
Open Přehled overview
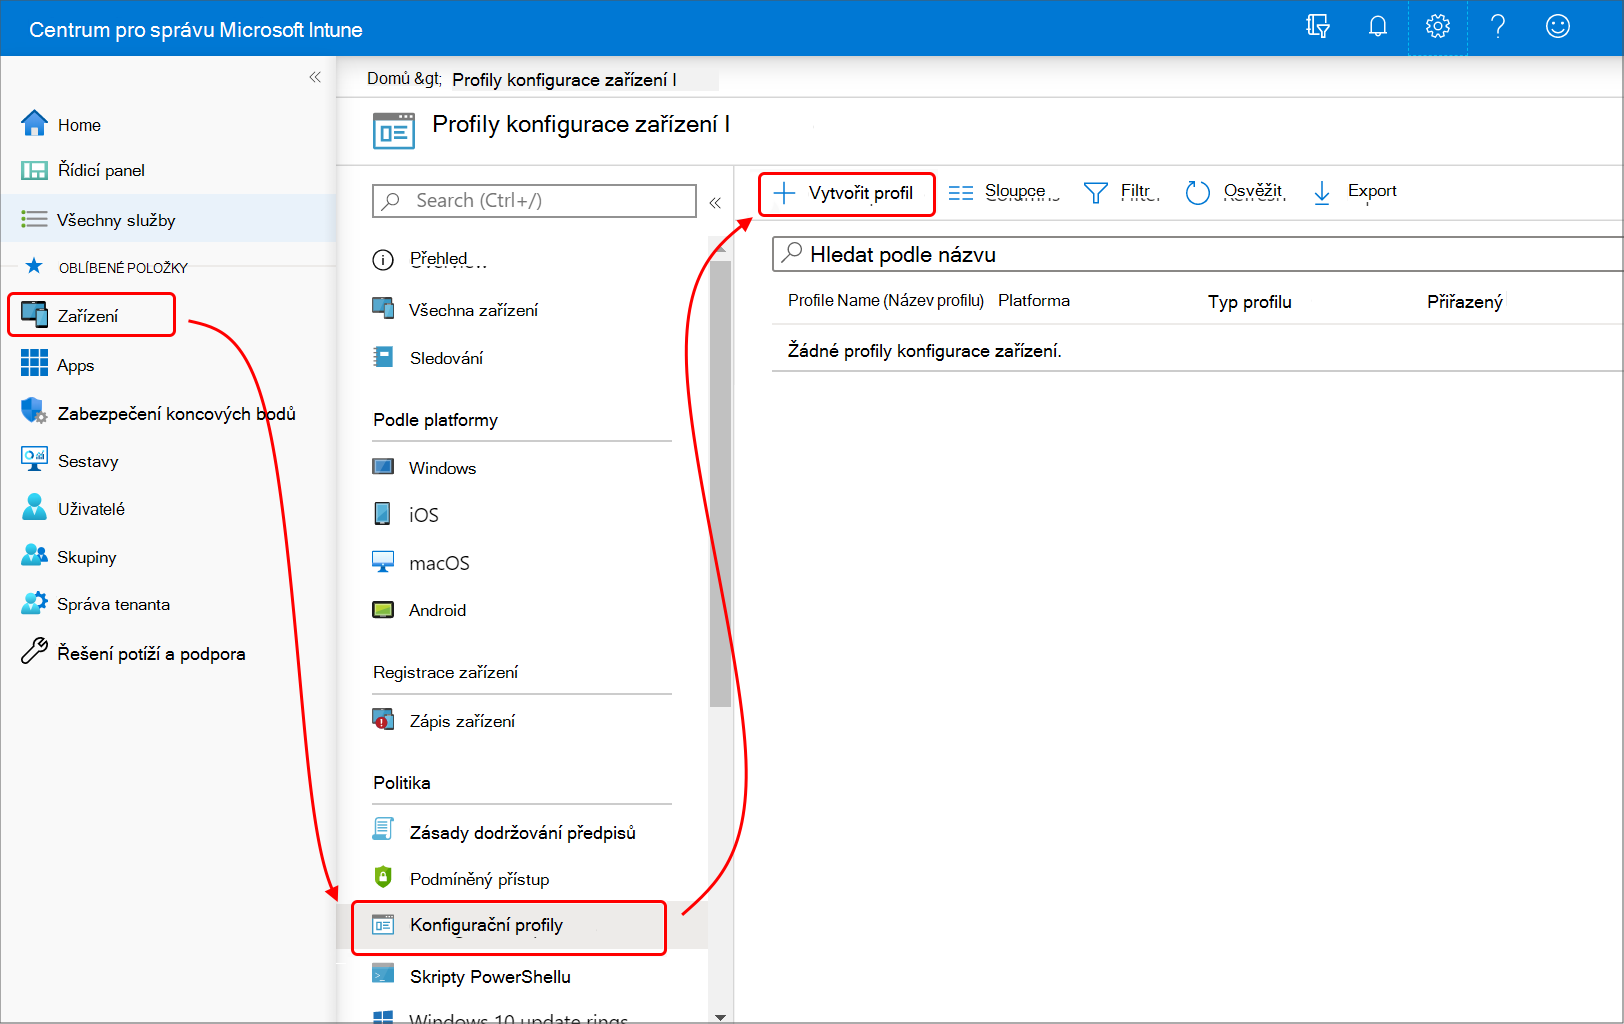pos(438,259)
